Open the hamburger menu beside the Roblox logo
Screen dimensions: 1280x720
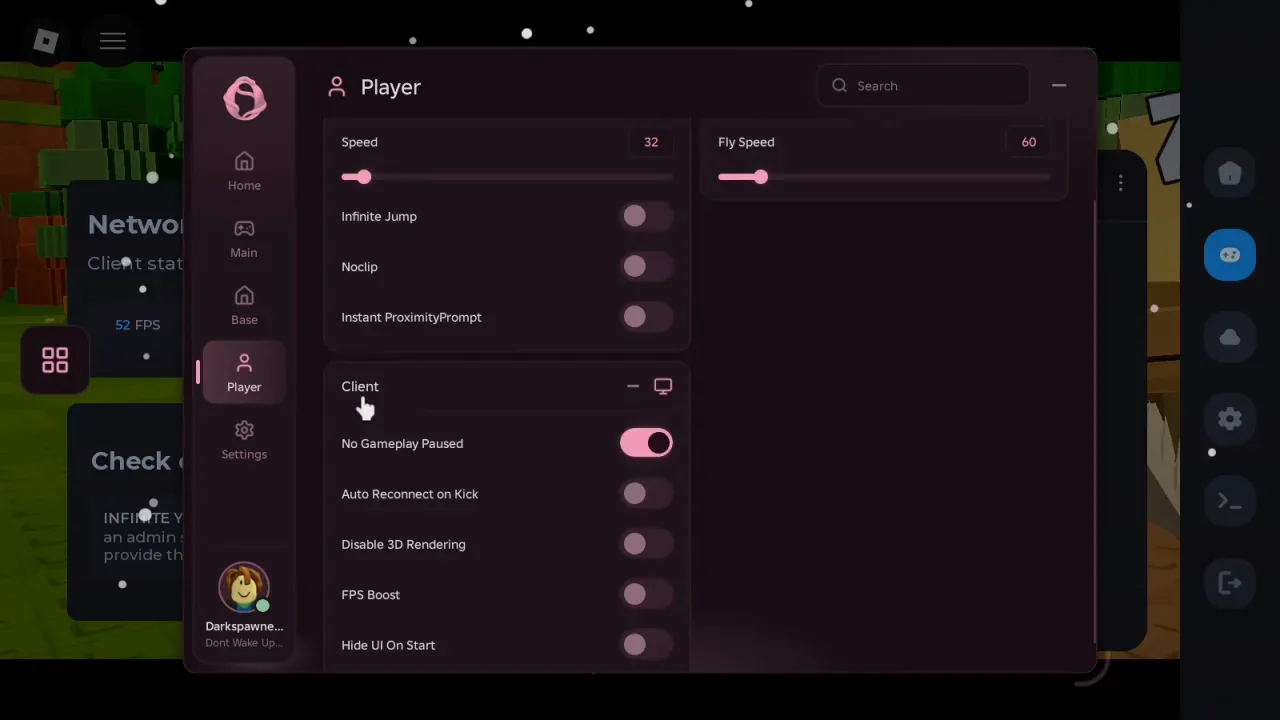113,41
